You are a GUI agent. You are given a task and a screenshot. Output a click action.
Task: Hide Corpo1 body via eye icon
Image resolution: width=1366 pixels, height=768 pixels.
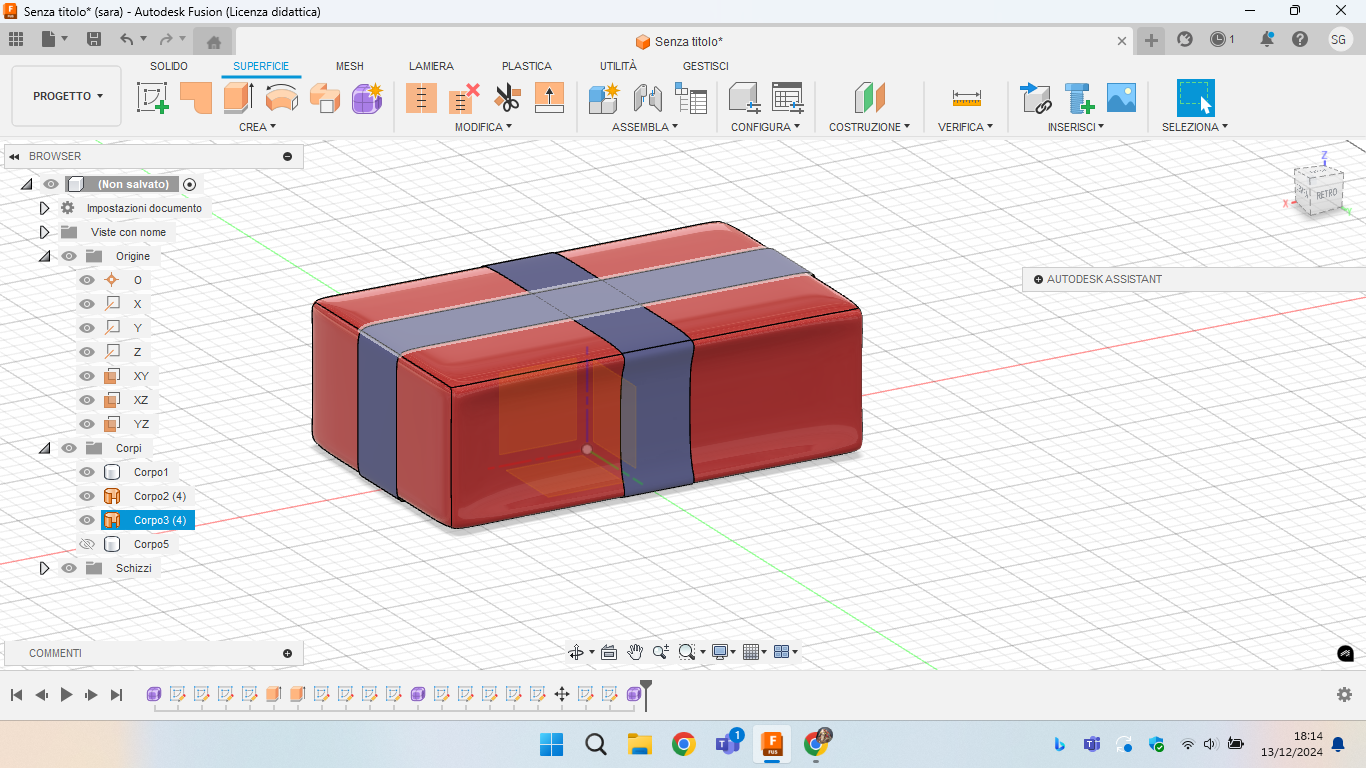87,472
